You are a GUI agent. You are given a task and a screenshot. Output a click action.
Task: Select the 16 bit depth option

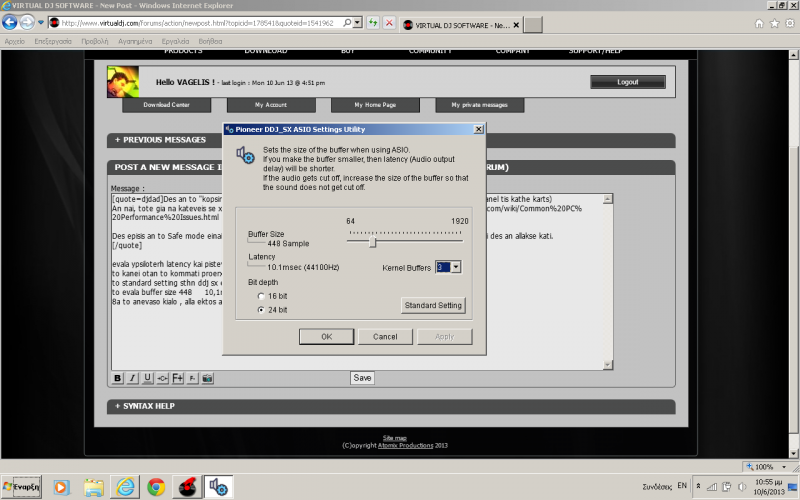261,296
